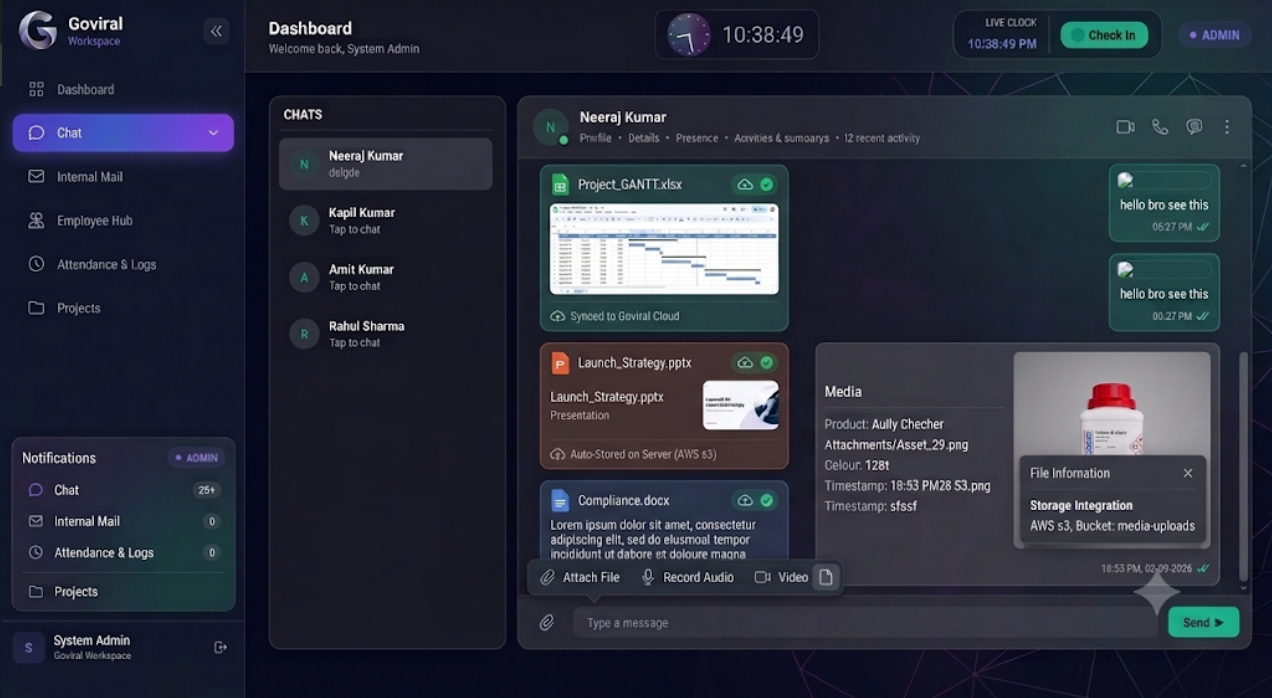The image size is (1272, 698).
Task: Expand the Chat sidebar dropdown chevron
Action: tap(213, 133)
